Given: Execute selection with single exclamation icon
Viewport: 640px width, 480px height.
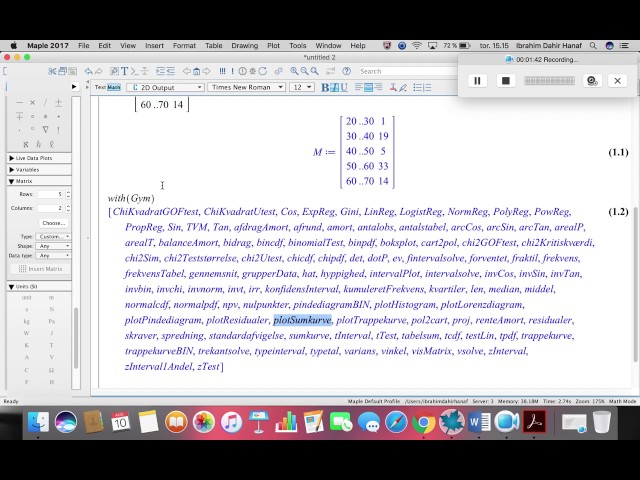Looking at the screenshot, I should 232,71.
